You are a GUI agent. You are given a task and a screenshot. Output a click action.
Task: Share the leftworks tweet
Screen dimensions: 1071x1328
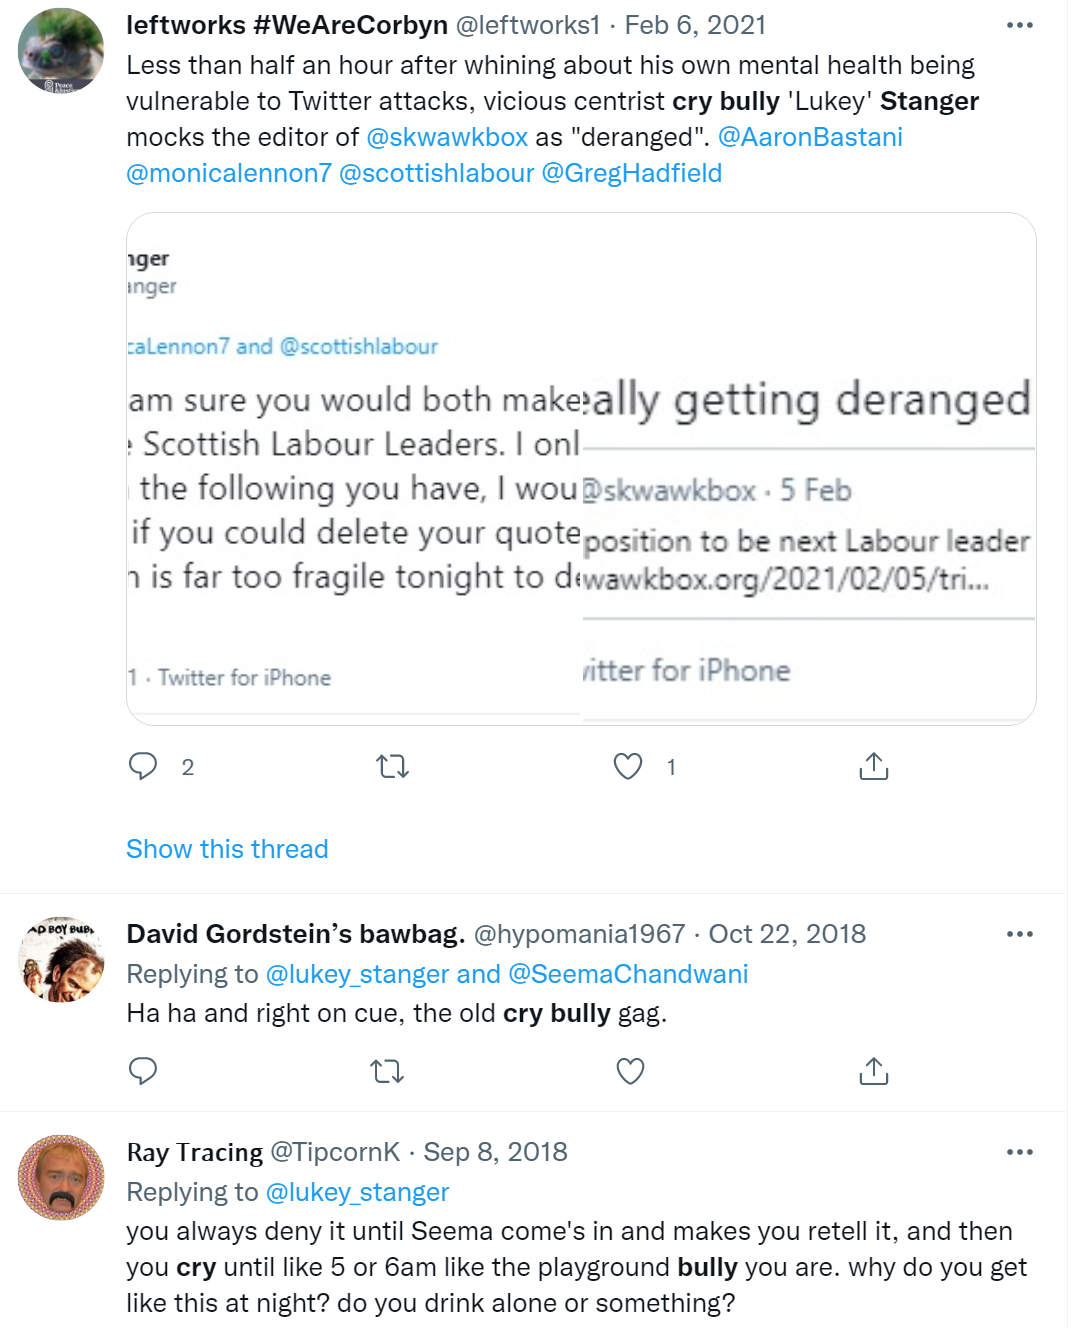(x=873, y=767)
